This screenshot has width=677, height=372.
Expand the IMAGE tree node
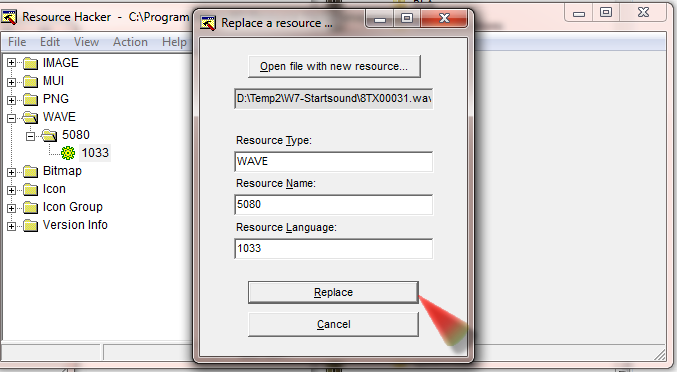point(11,63)
